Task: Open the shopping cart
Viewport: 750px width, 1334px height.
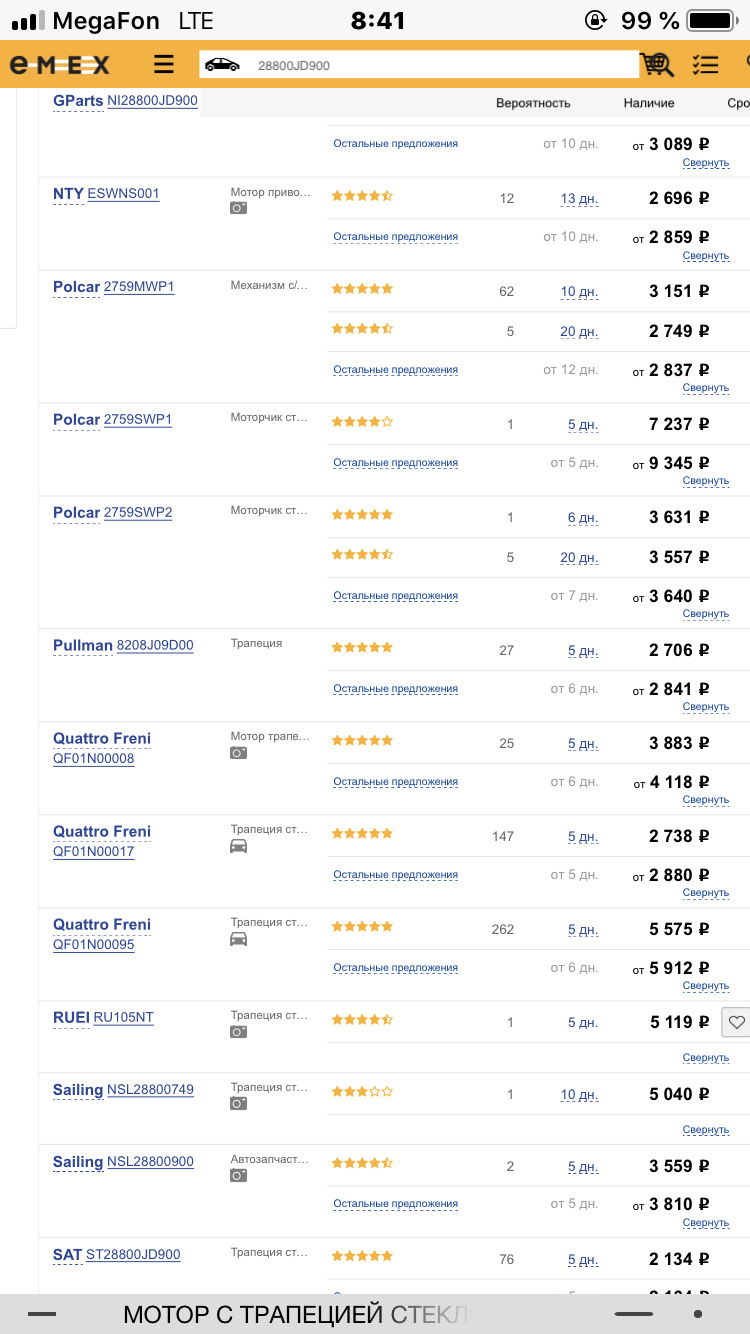Action: (x=657, y=65)
